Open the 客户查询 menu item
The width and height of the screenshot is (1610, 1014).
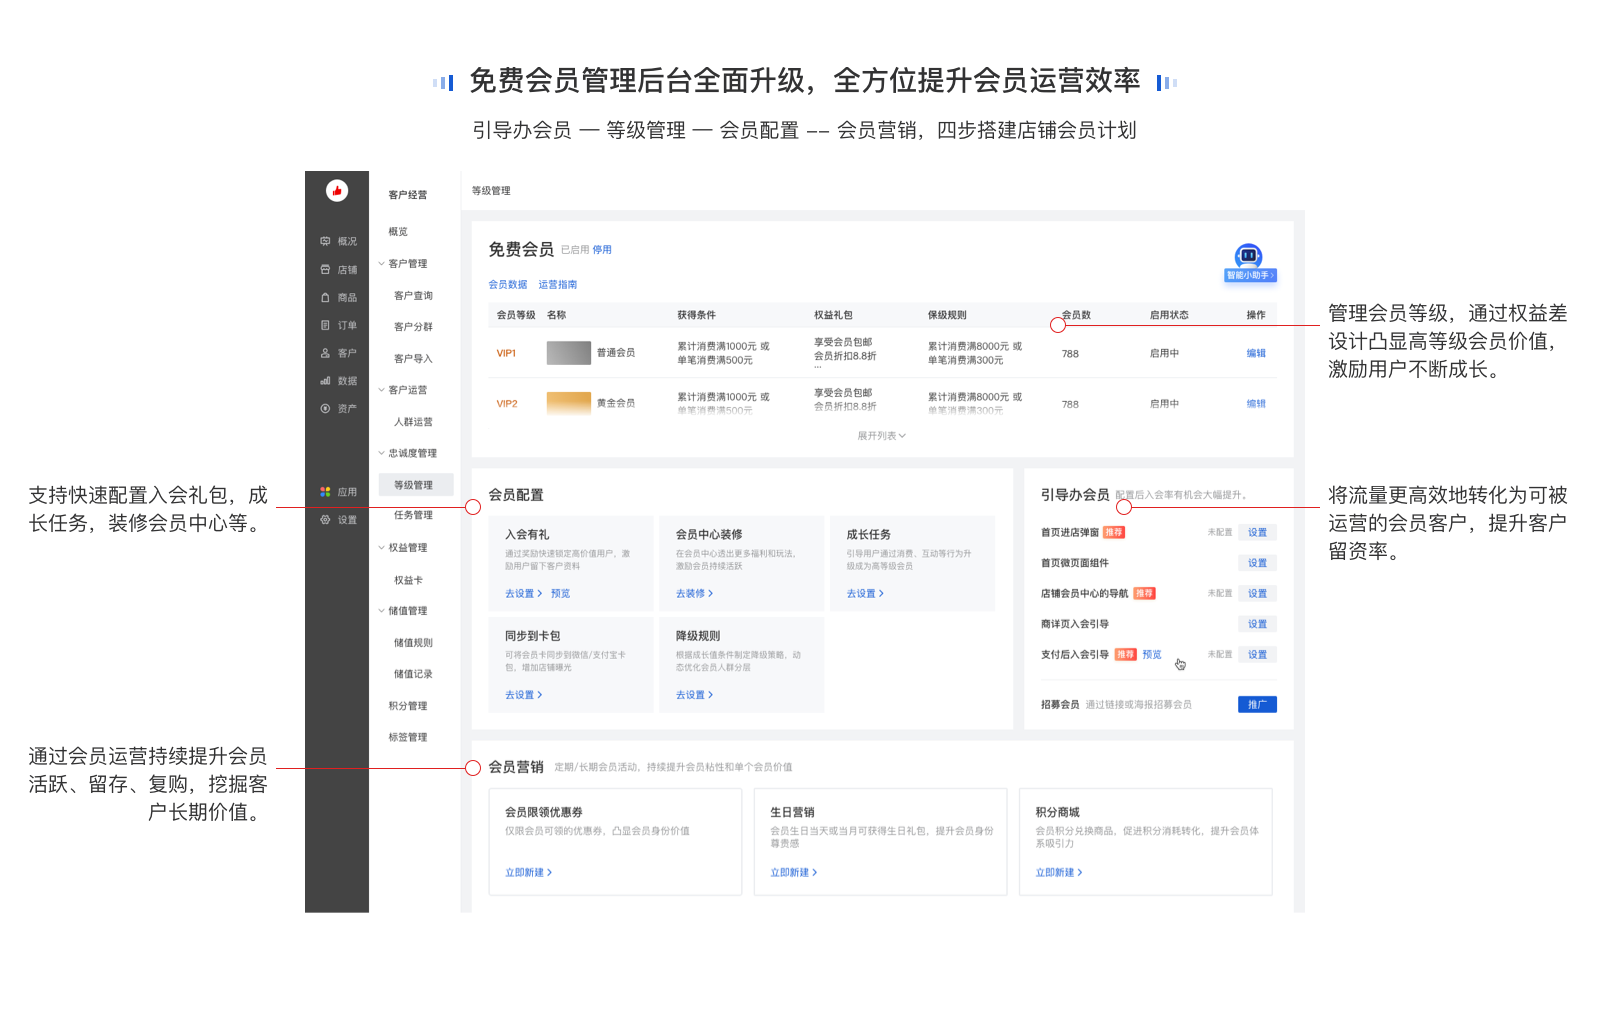tap(413, 296)
